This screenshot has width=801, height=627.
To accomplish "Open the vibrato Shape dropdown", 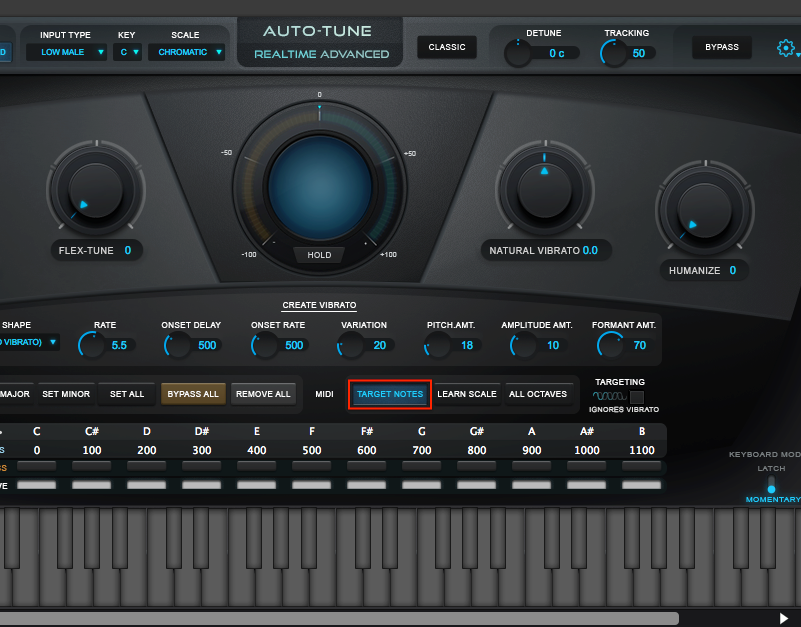I will [30, 342].
